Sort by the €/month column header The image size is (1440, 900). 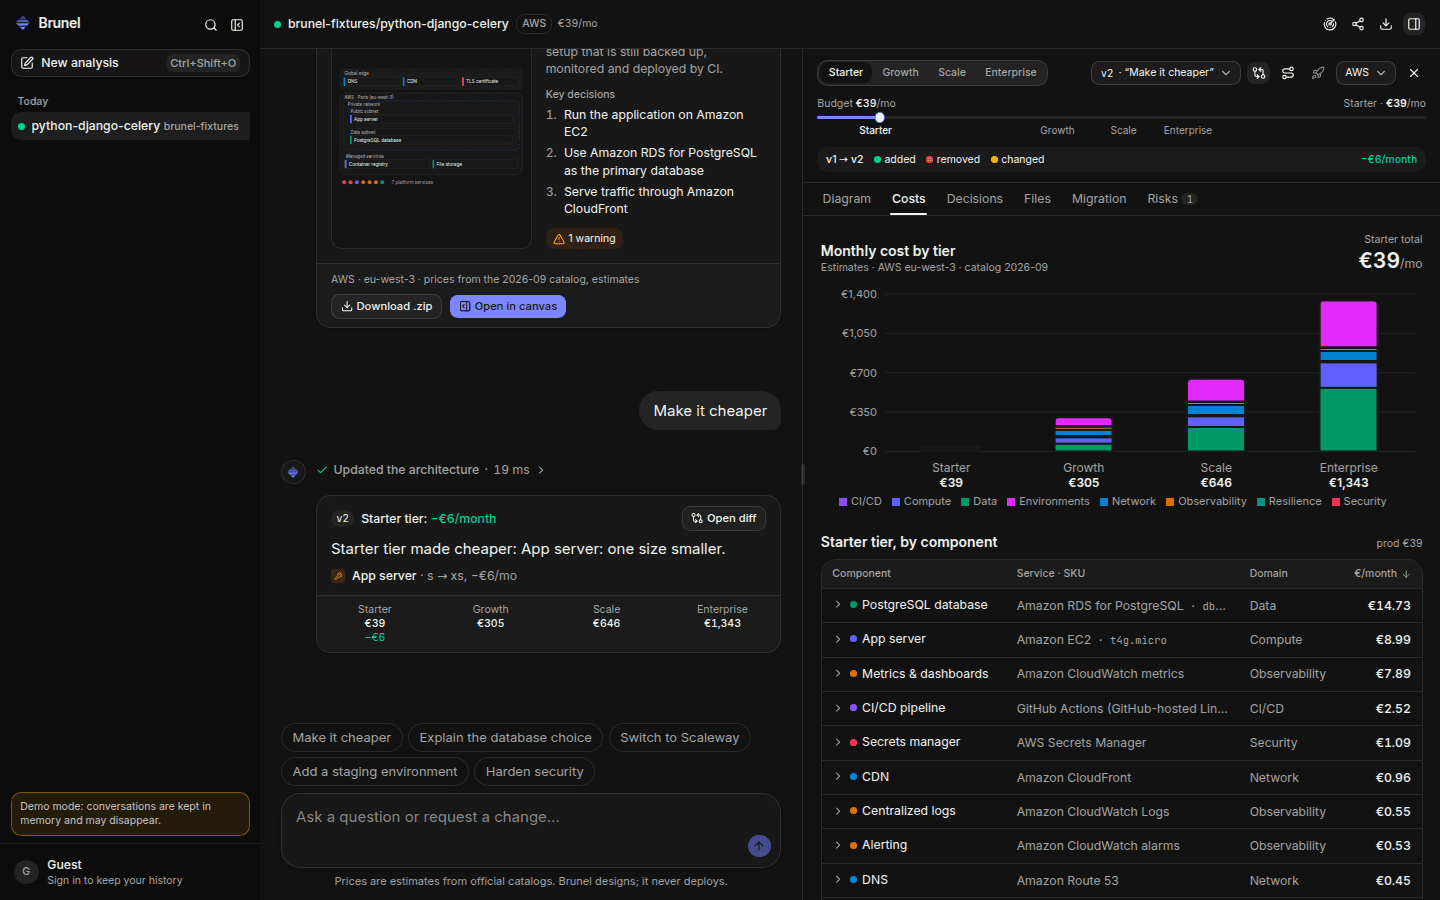tap(1381, 573)
